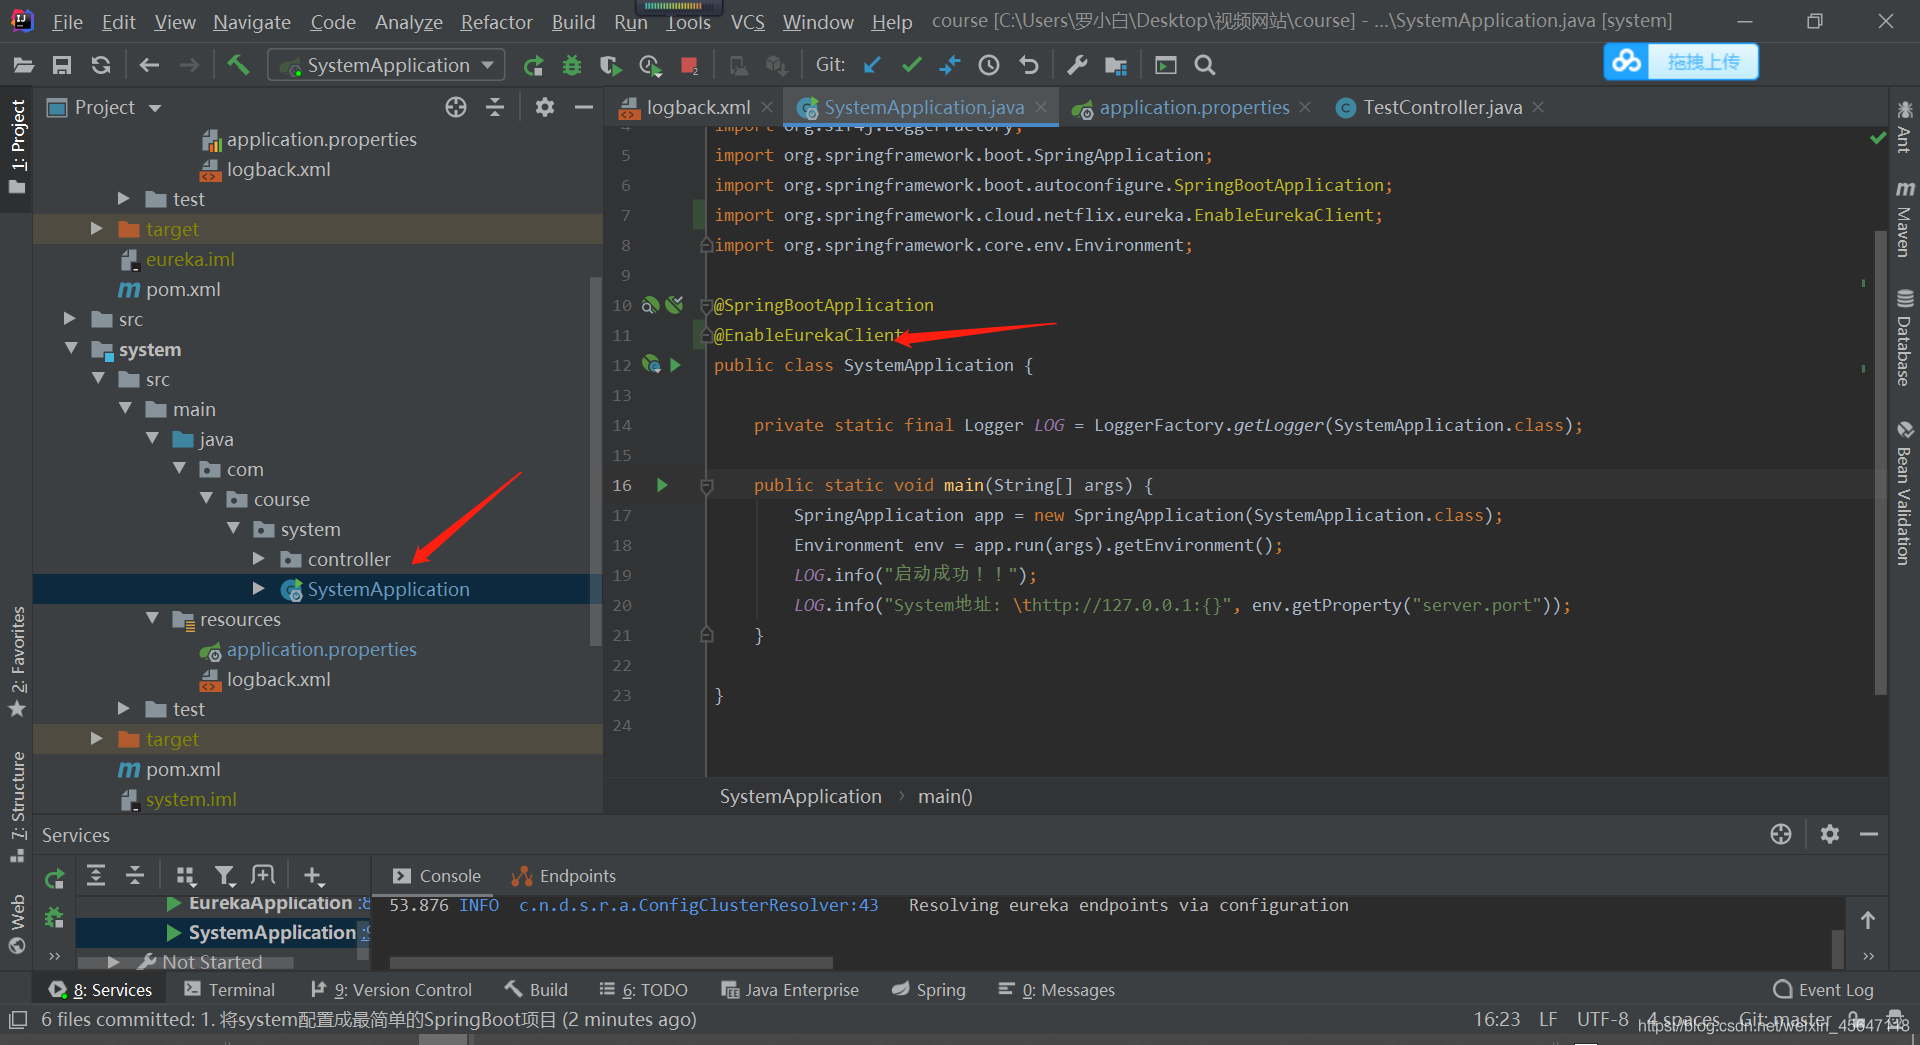Image resolution: width=1920 pixels, height=1045 pixels.
Task: Build project with the hammer icon
Action: [x=238, y=65]
